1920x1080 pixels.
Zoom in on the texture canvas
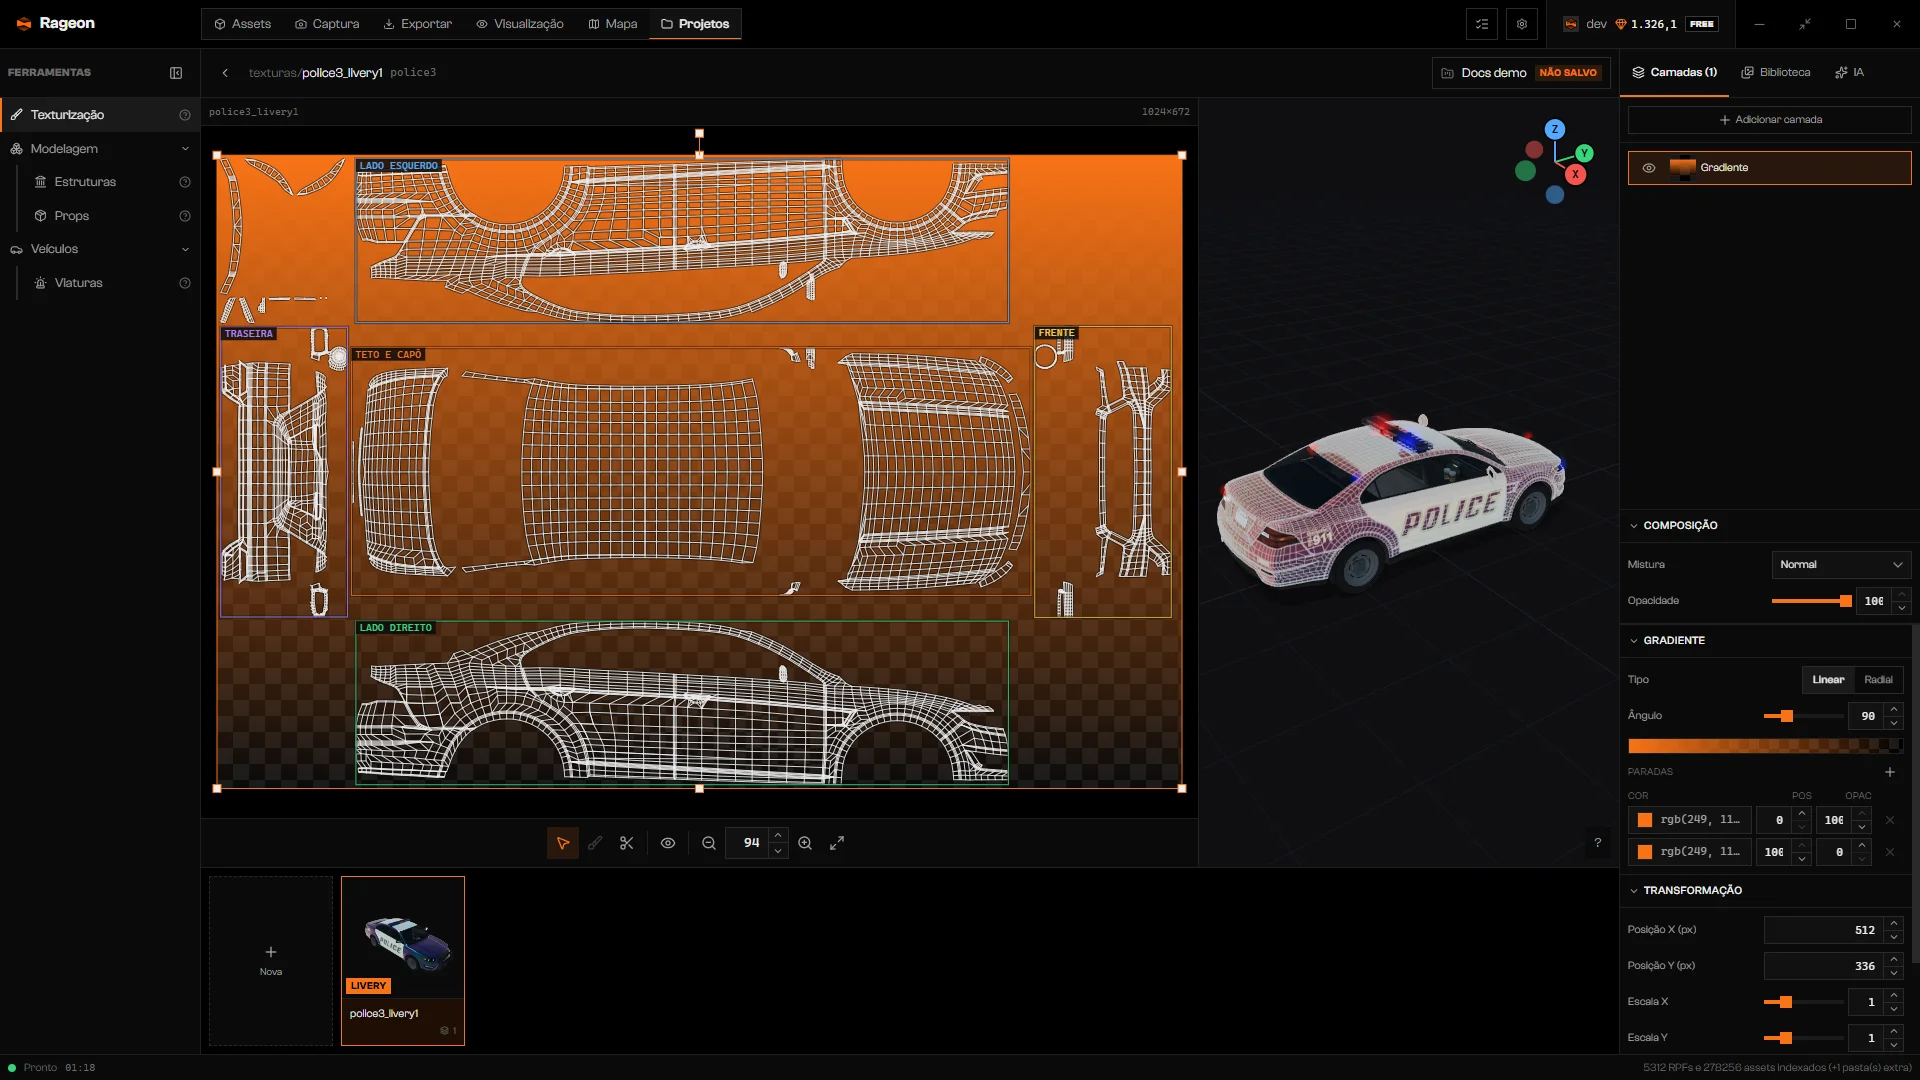[x=805, y=843]
